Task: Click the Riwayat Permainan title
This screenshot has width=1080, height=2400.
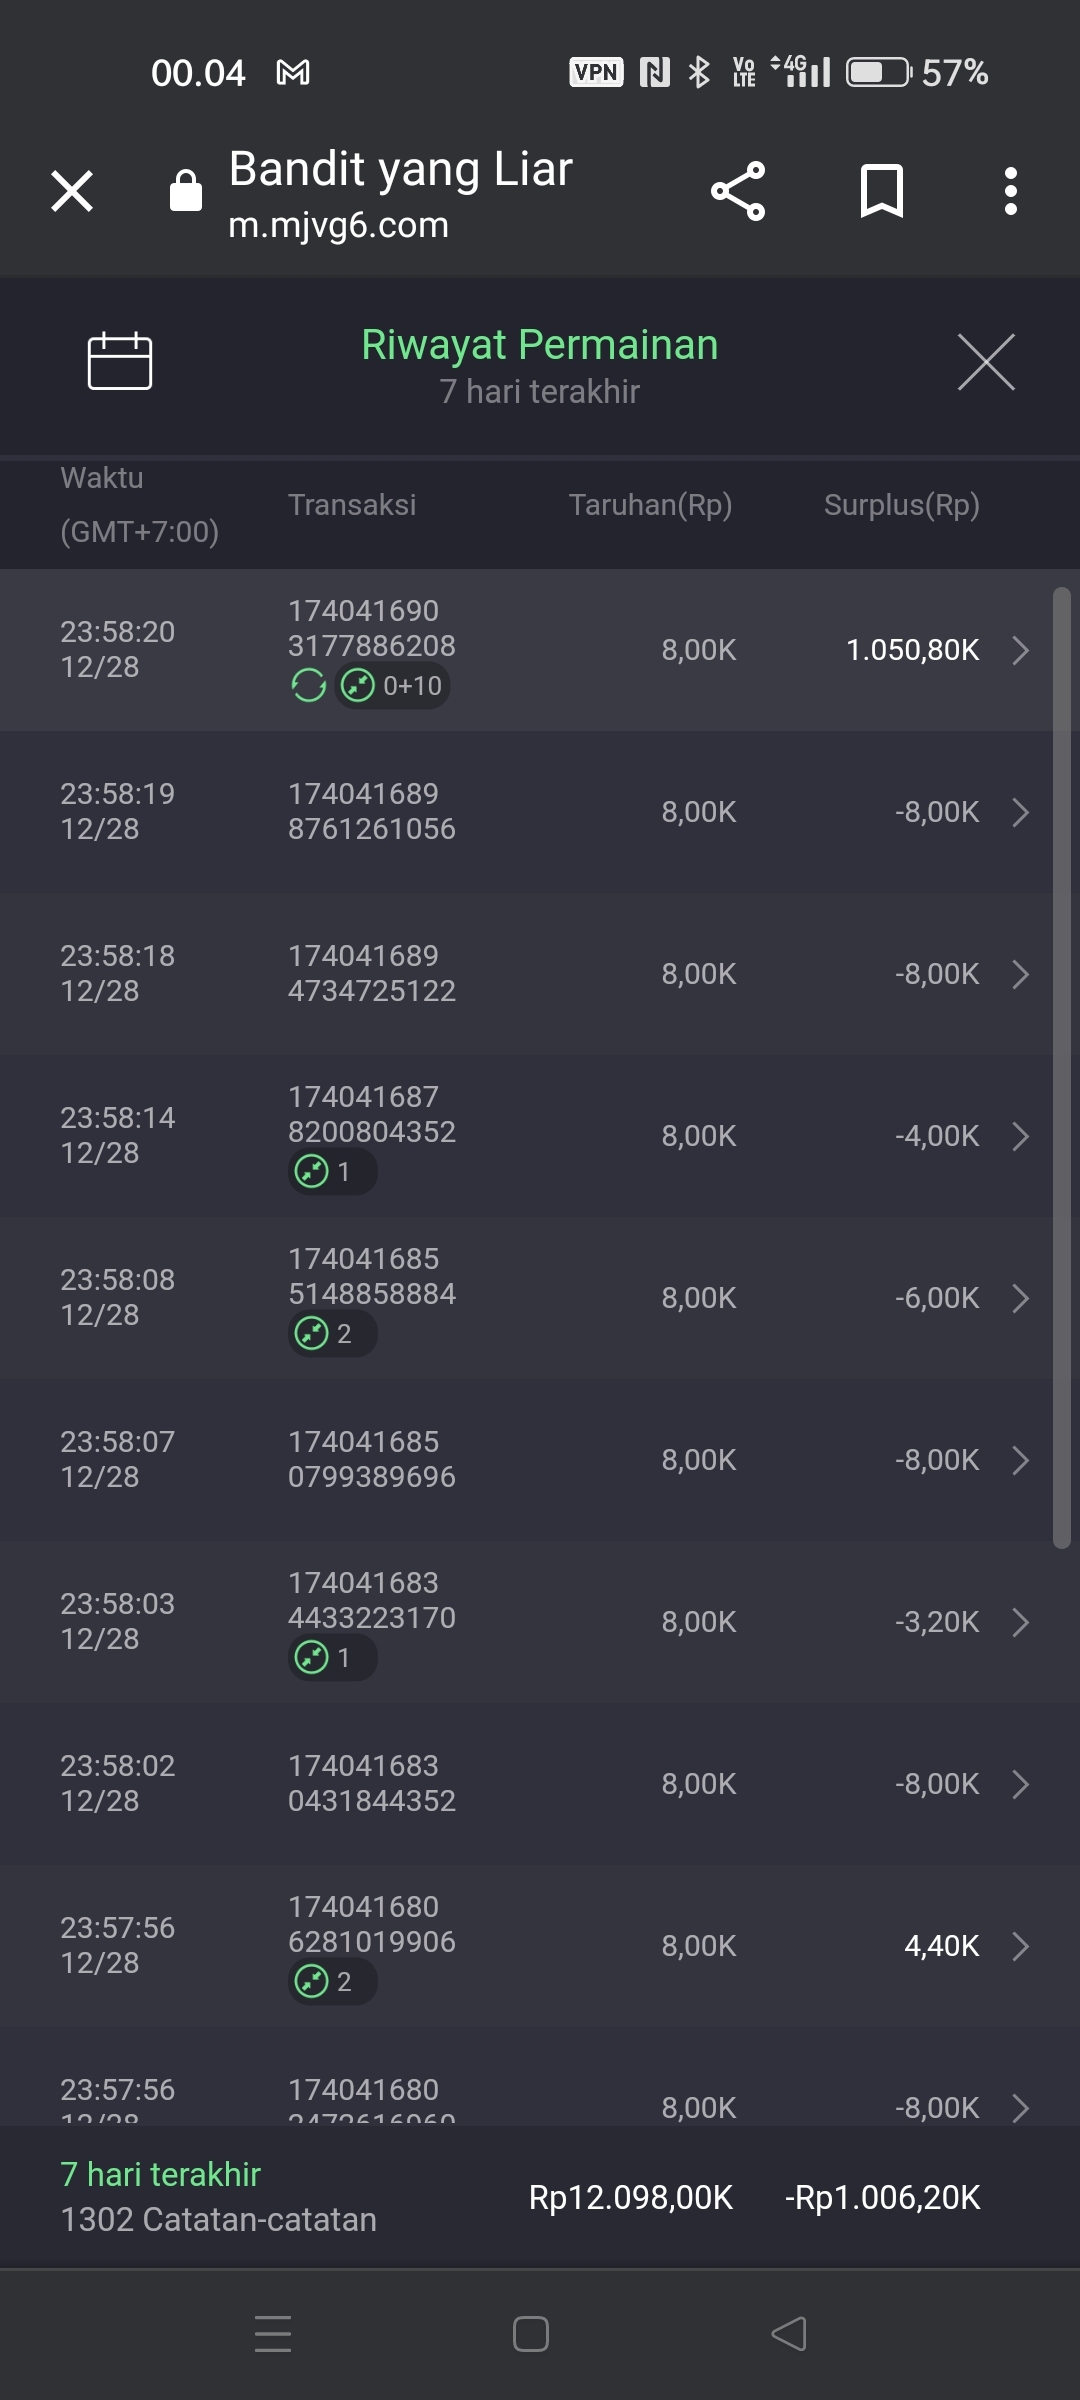Action: coord(540,345)
